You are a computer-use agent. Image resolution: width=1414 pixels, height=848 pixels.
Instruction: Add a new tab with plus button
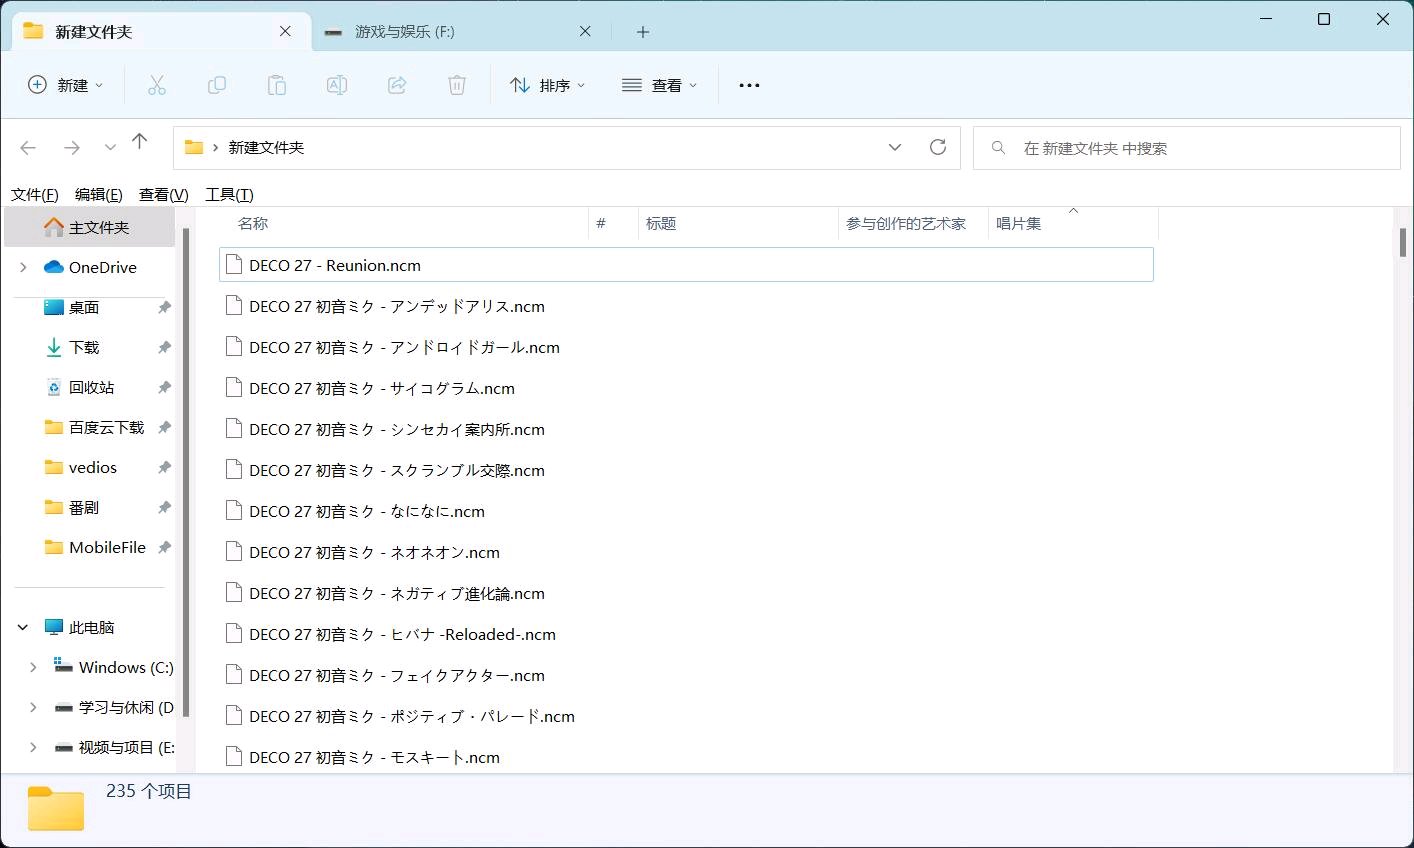tap(643, 32)
